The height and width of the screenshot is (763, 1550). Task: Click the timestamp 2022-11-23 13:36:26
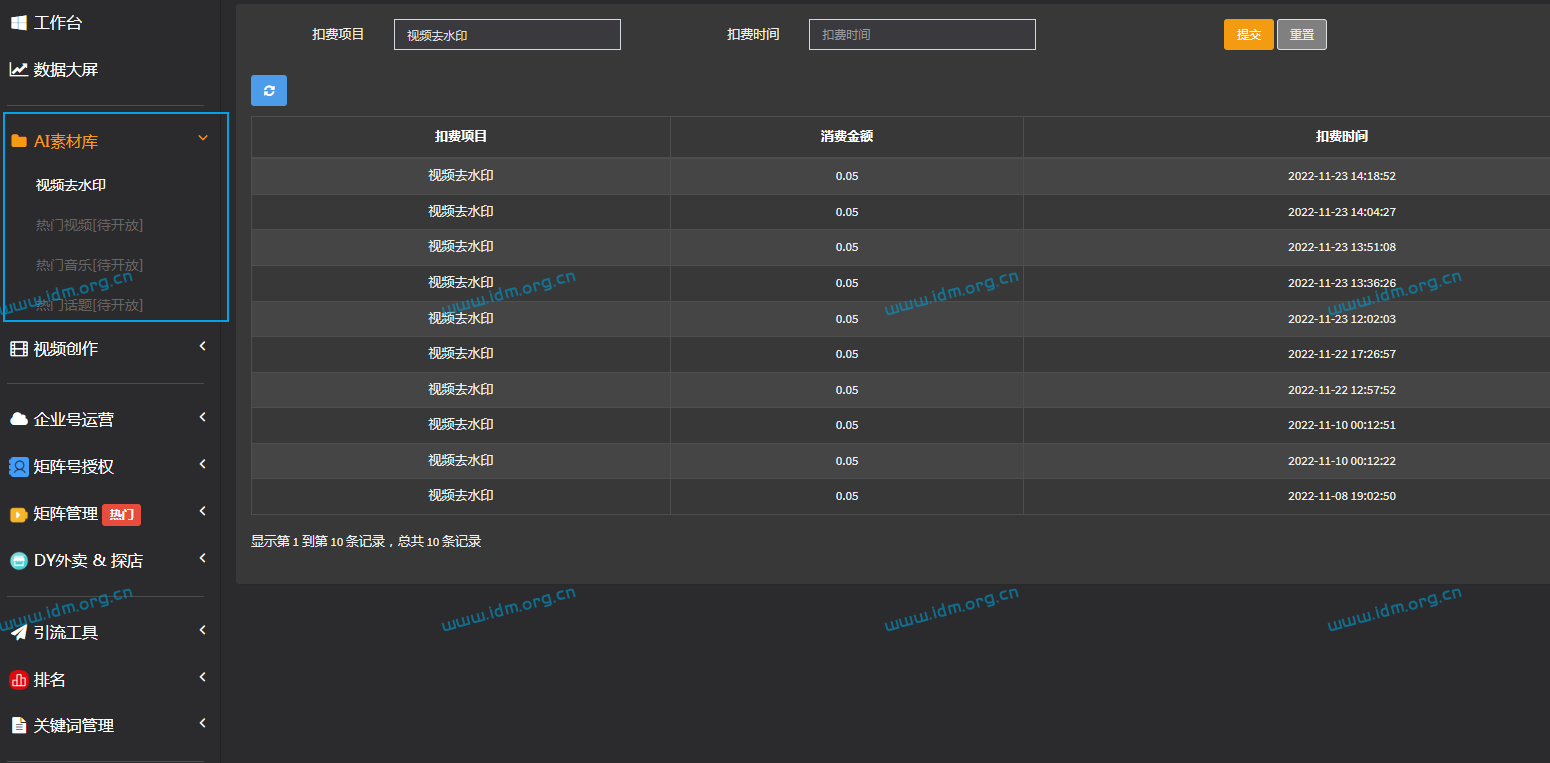(x=1342, y=283)
